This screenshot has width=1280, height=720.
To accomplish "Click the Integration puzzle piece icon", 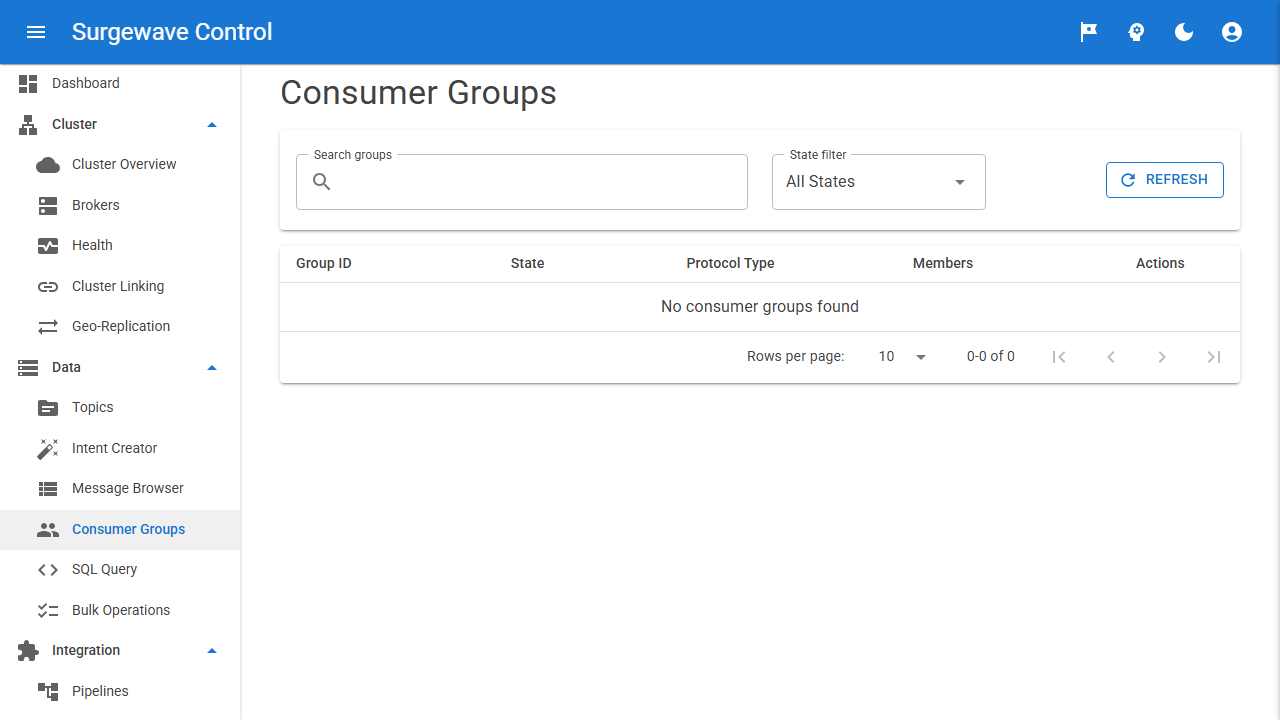I will pyautogui.click(x=28, y=651).
